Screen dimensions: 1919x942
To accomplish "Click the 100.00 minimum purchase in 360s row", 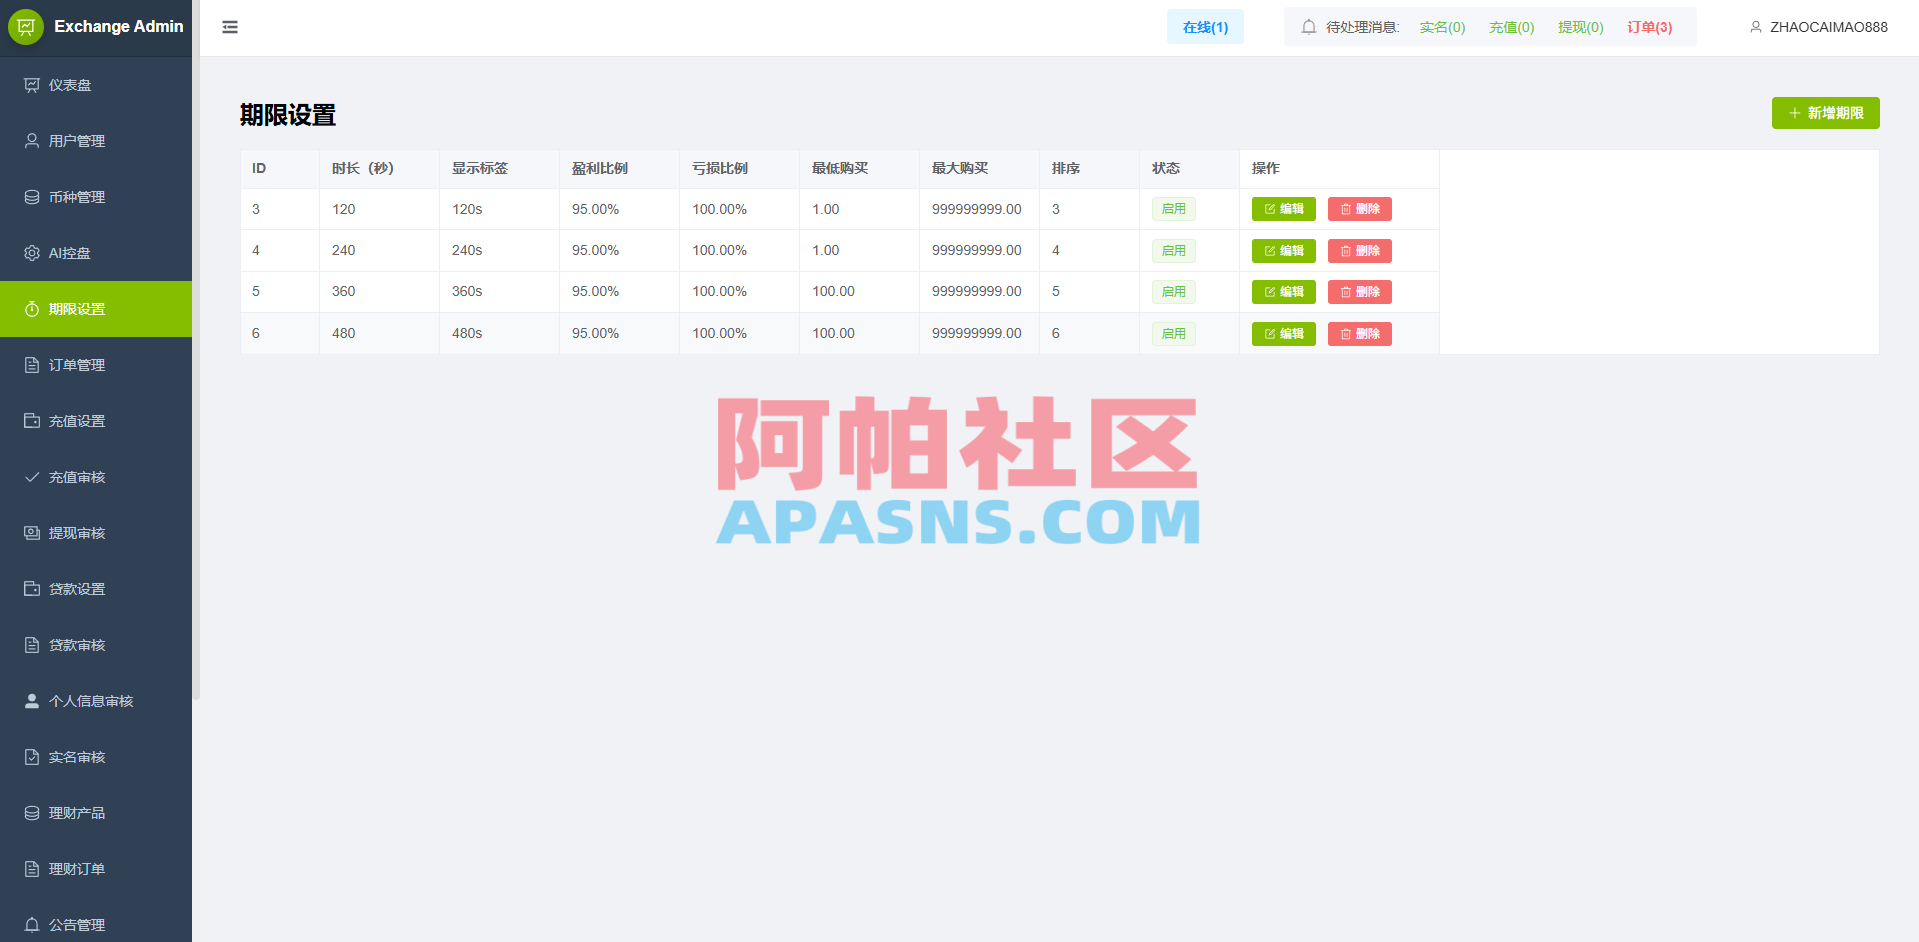I will click(x=833, y=291).
